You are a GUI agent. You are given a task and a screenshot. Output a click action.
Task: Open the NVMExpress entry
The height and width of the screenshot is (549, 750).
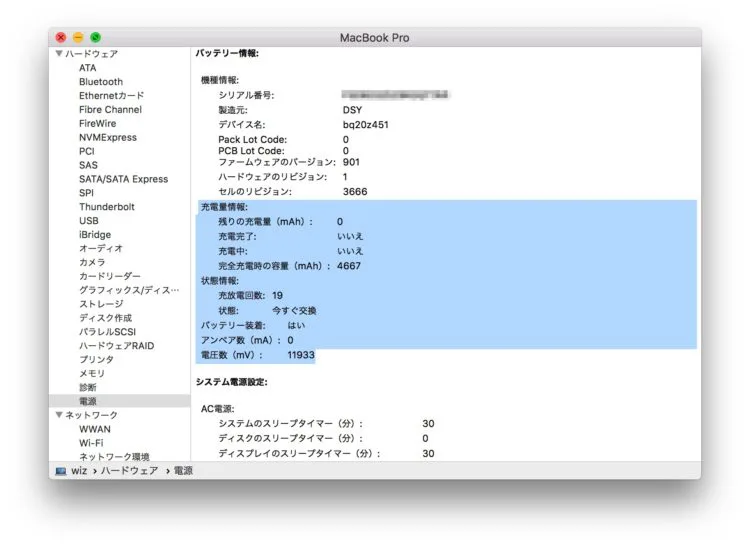click(108, 137)
